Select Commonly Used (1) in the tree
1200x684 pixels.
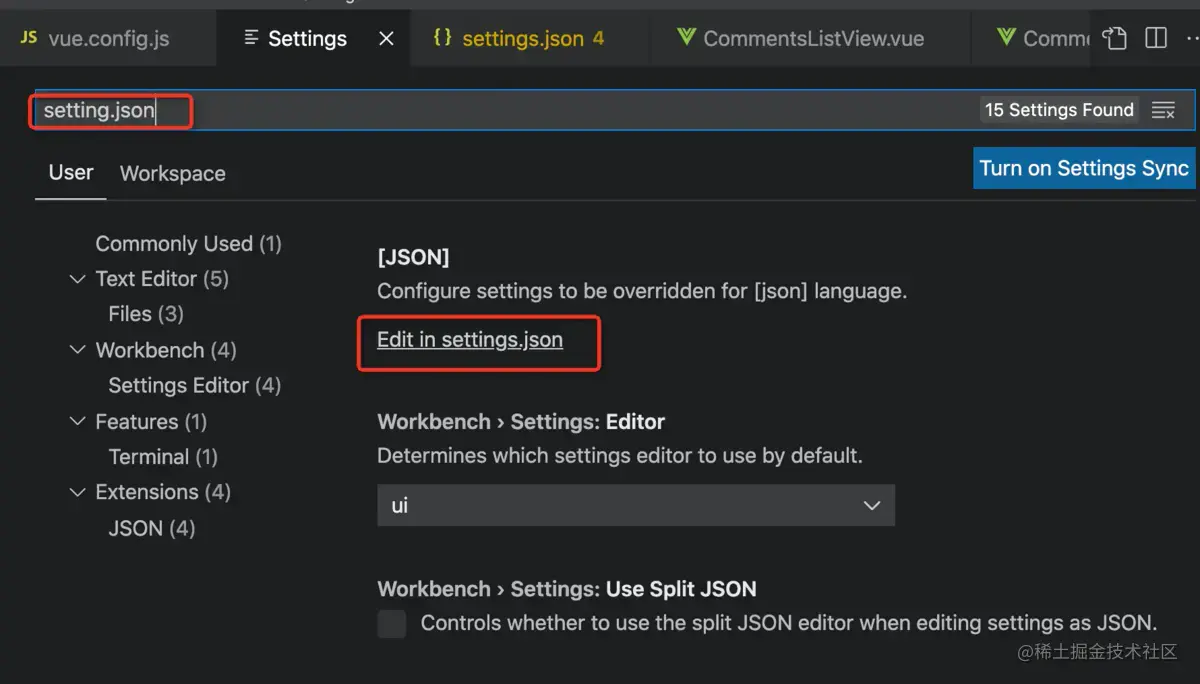click(188, 243)
